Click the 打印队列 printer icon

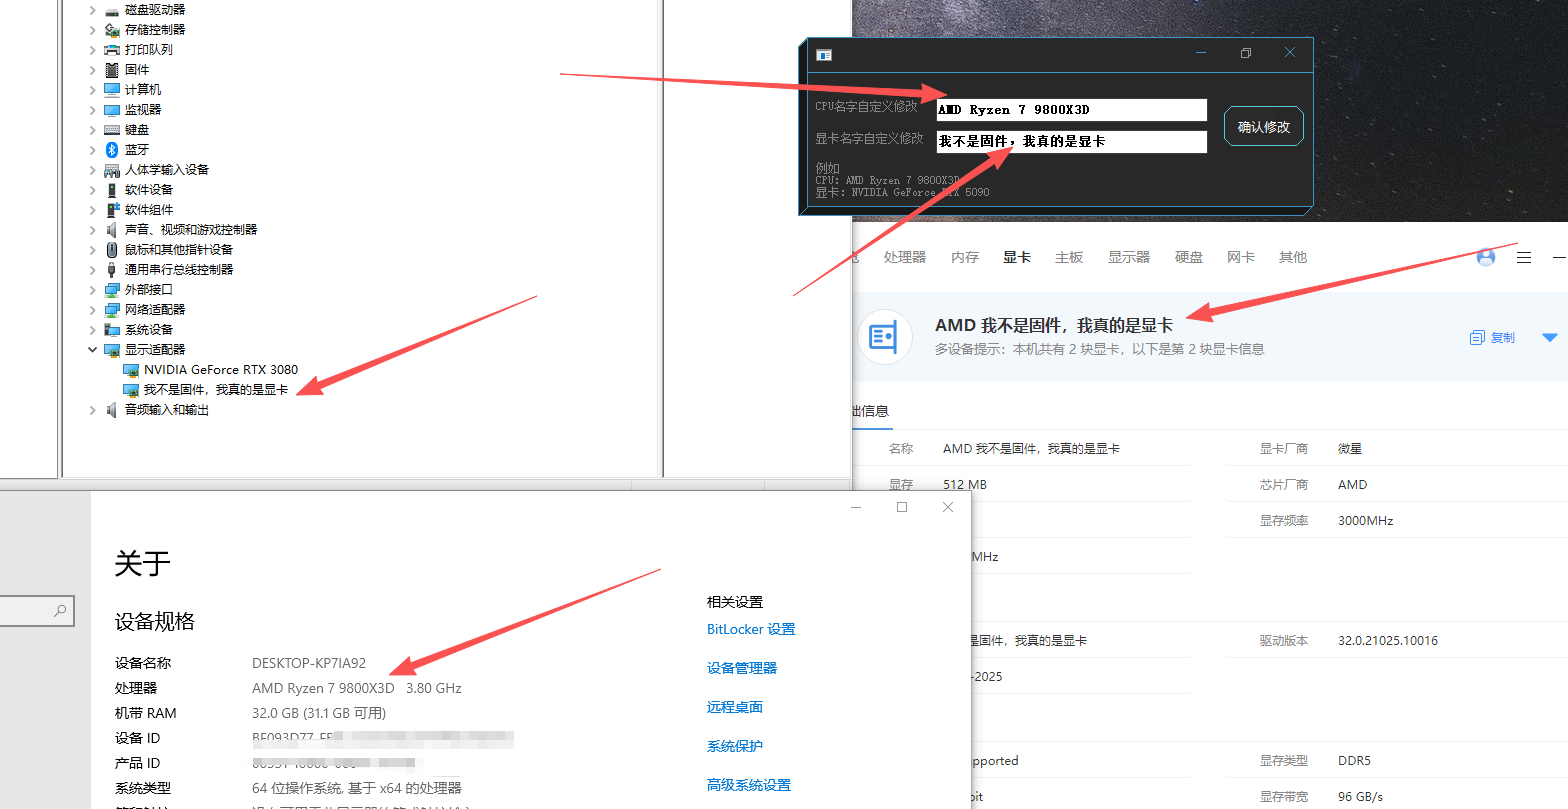pyautogui.click(x=112, y=50)
